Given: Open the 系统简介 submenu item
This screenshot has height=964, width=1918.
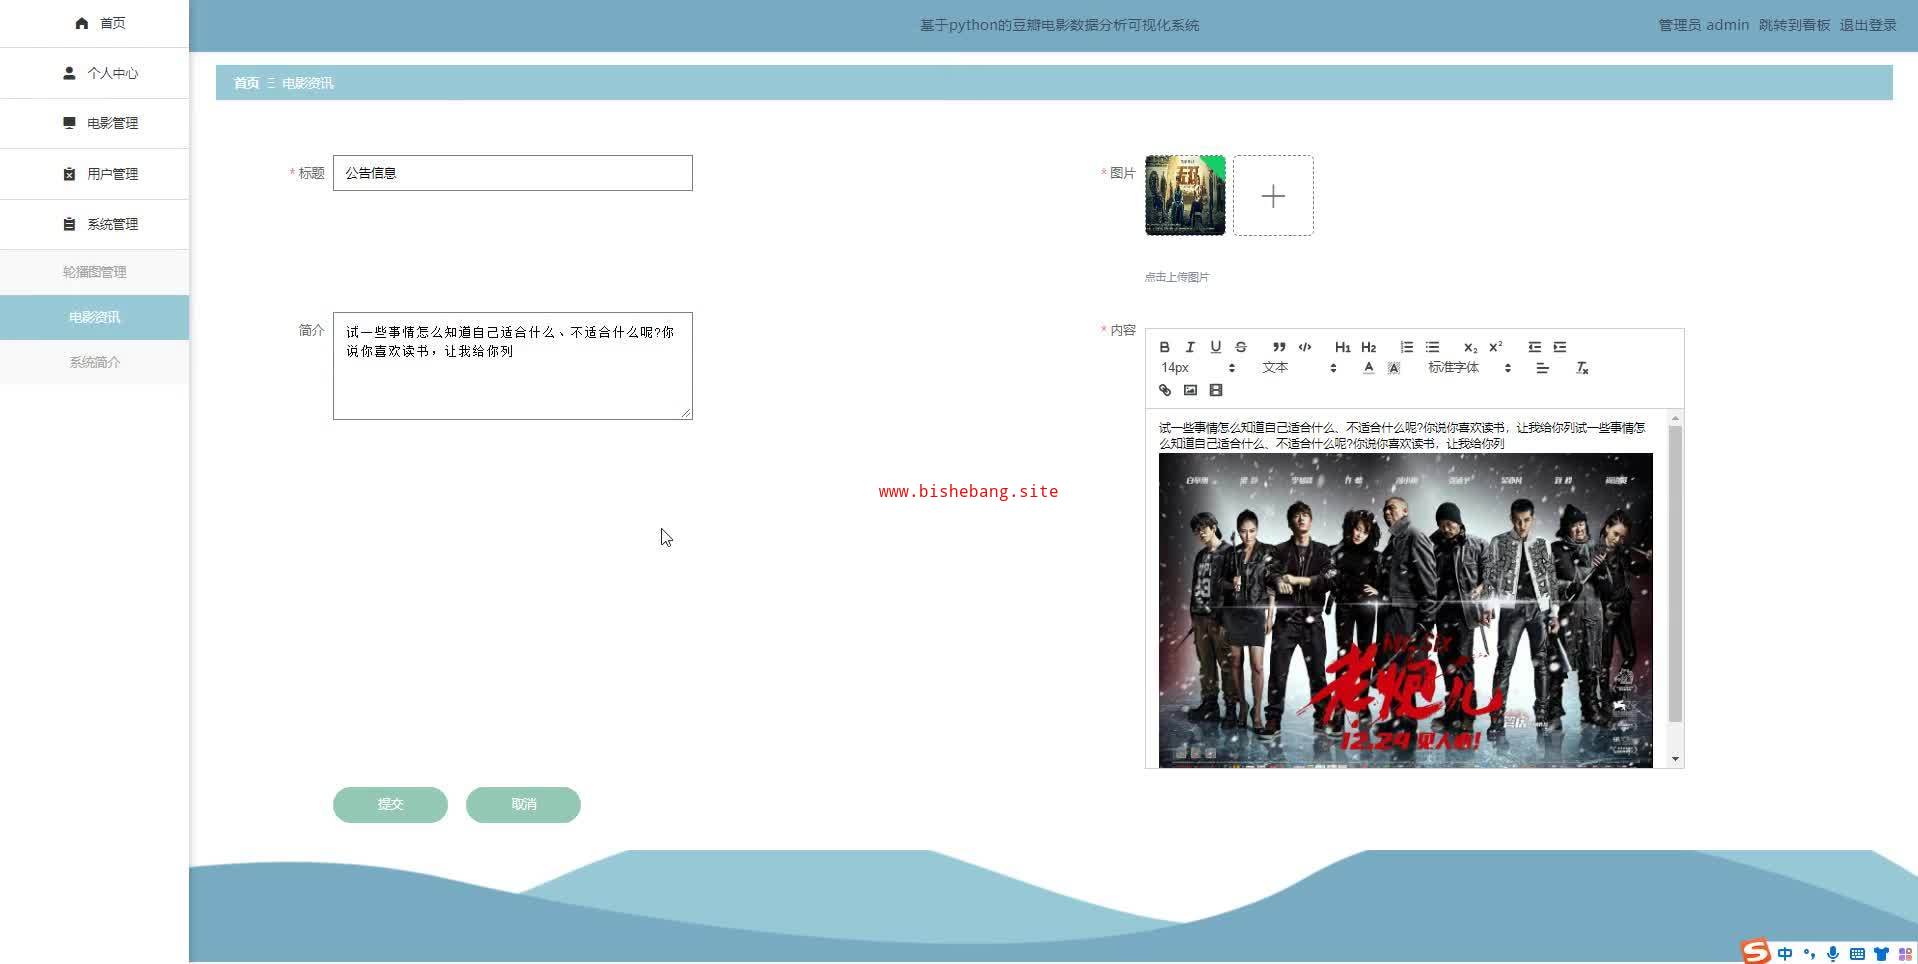Looking at the screenshot, I should pos(94,362).
